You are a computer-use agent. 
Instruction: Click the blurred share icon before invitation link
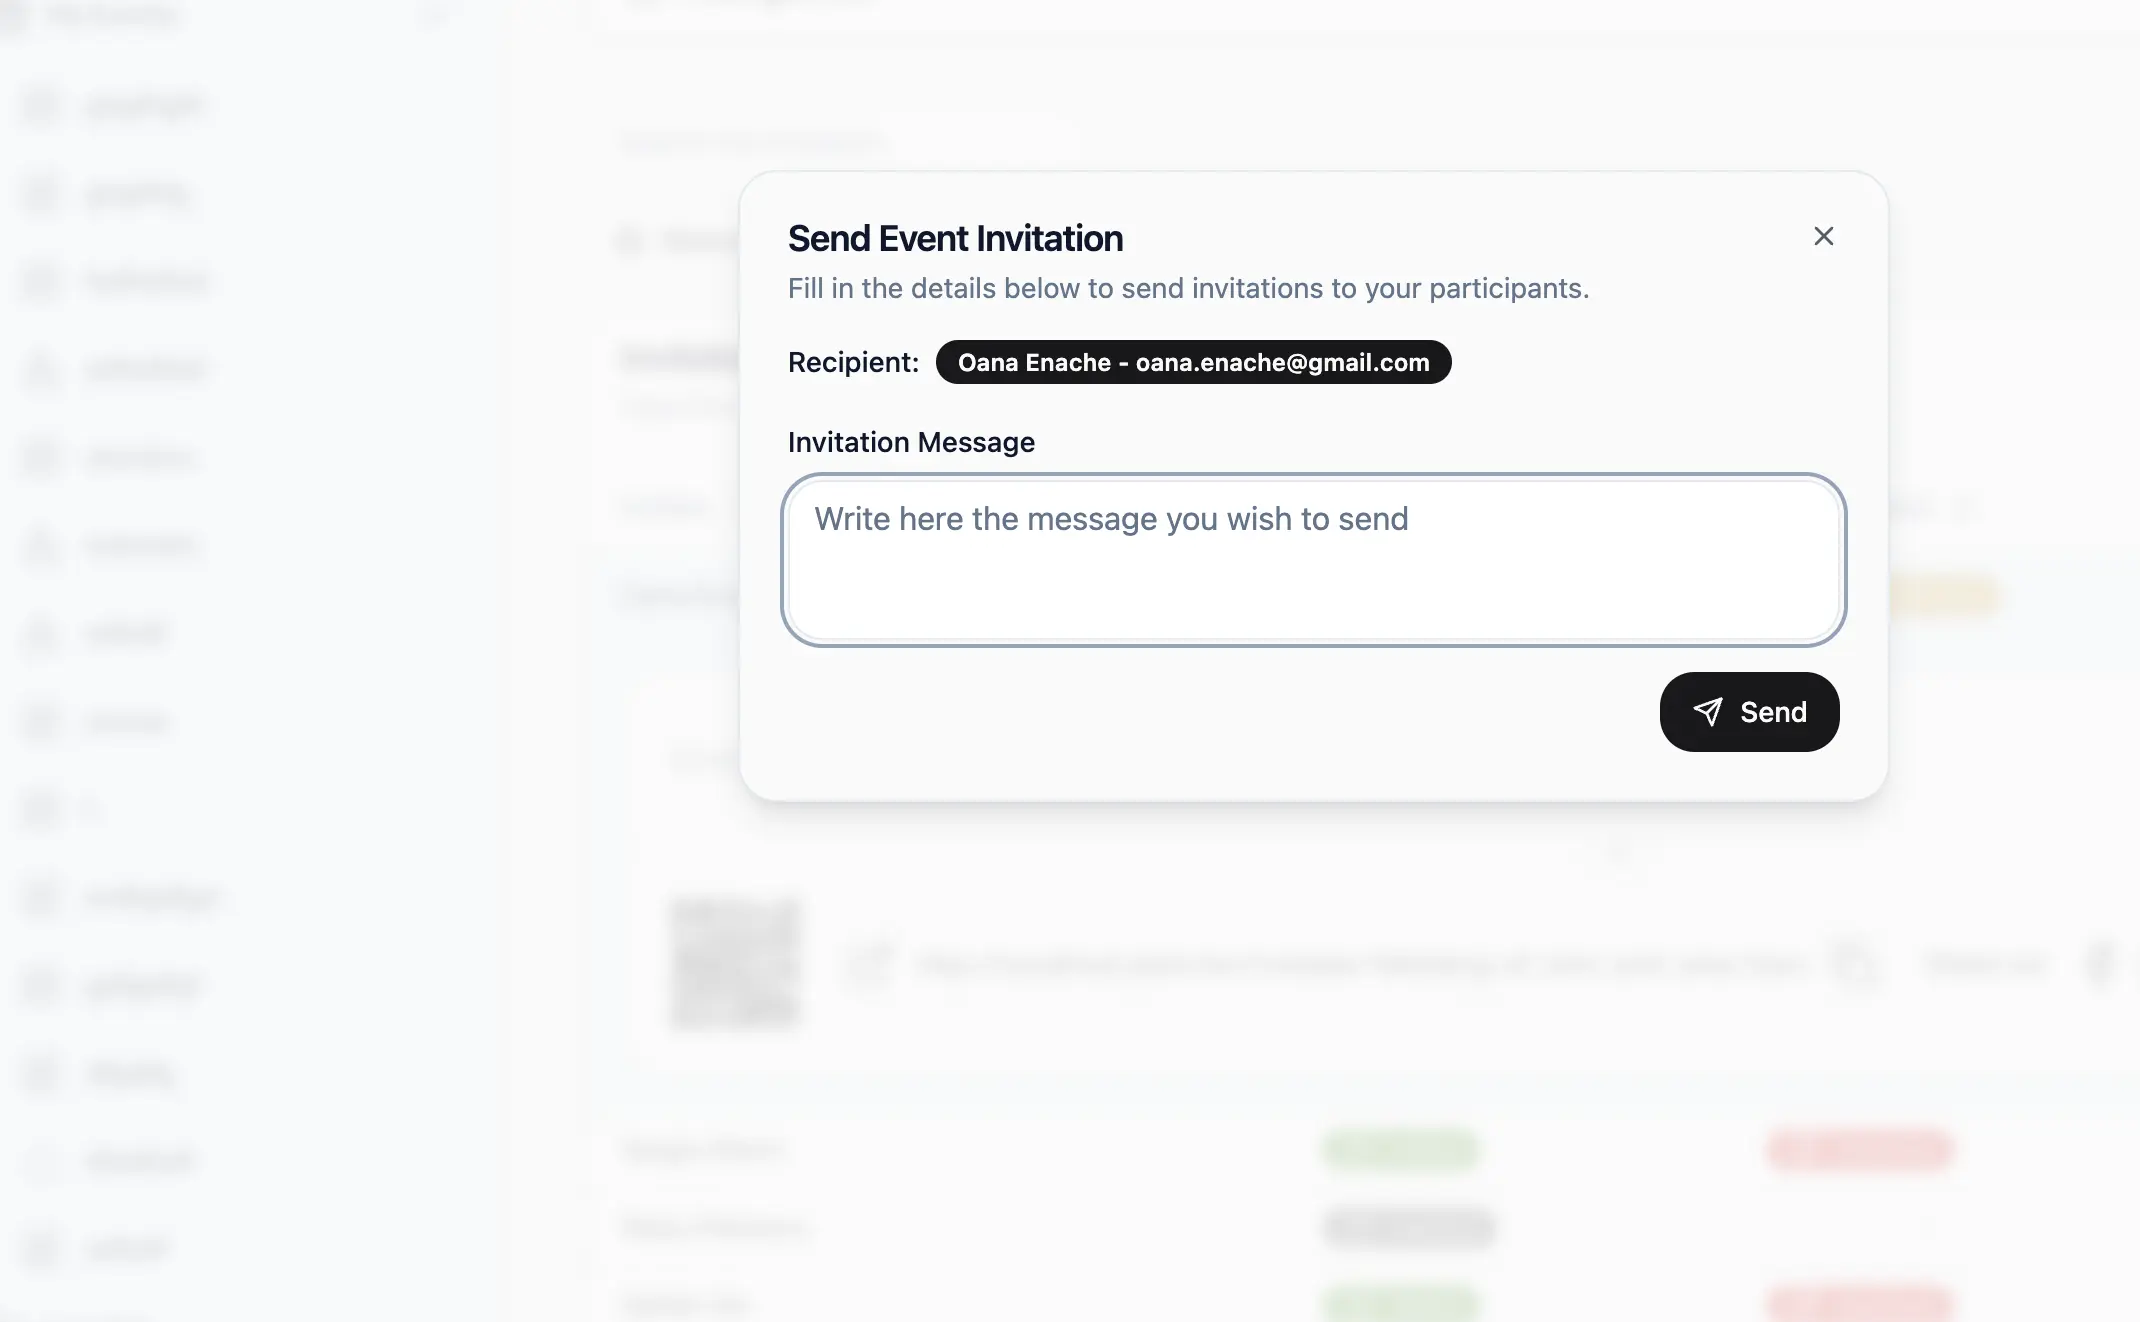869,964
